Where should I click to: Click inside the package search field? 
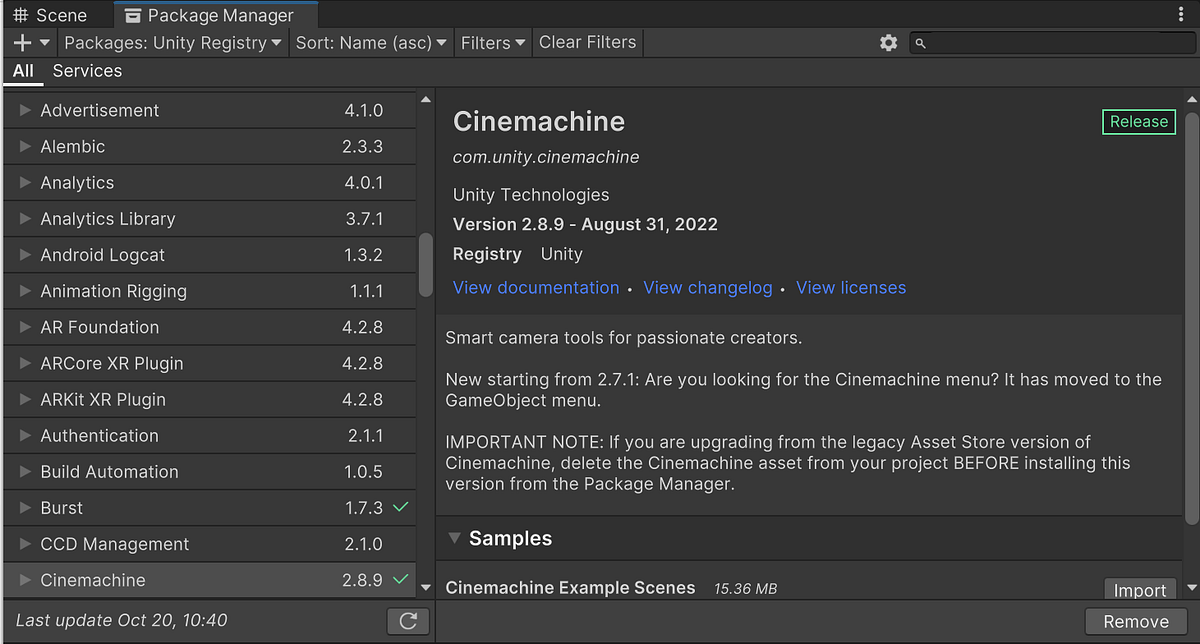pyautogui.click(x=1050, y=42)
